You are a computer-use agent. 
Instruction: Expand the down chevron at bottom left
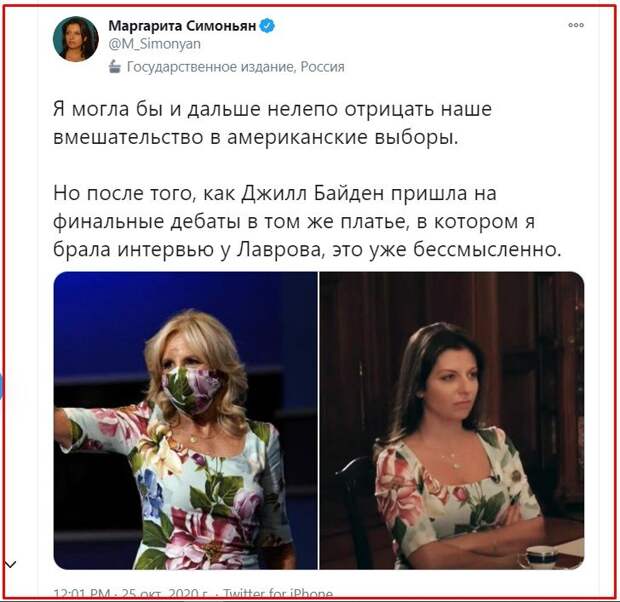click(10, 564)
